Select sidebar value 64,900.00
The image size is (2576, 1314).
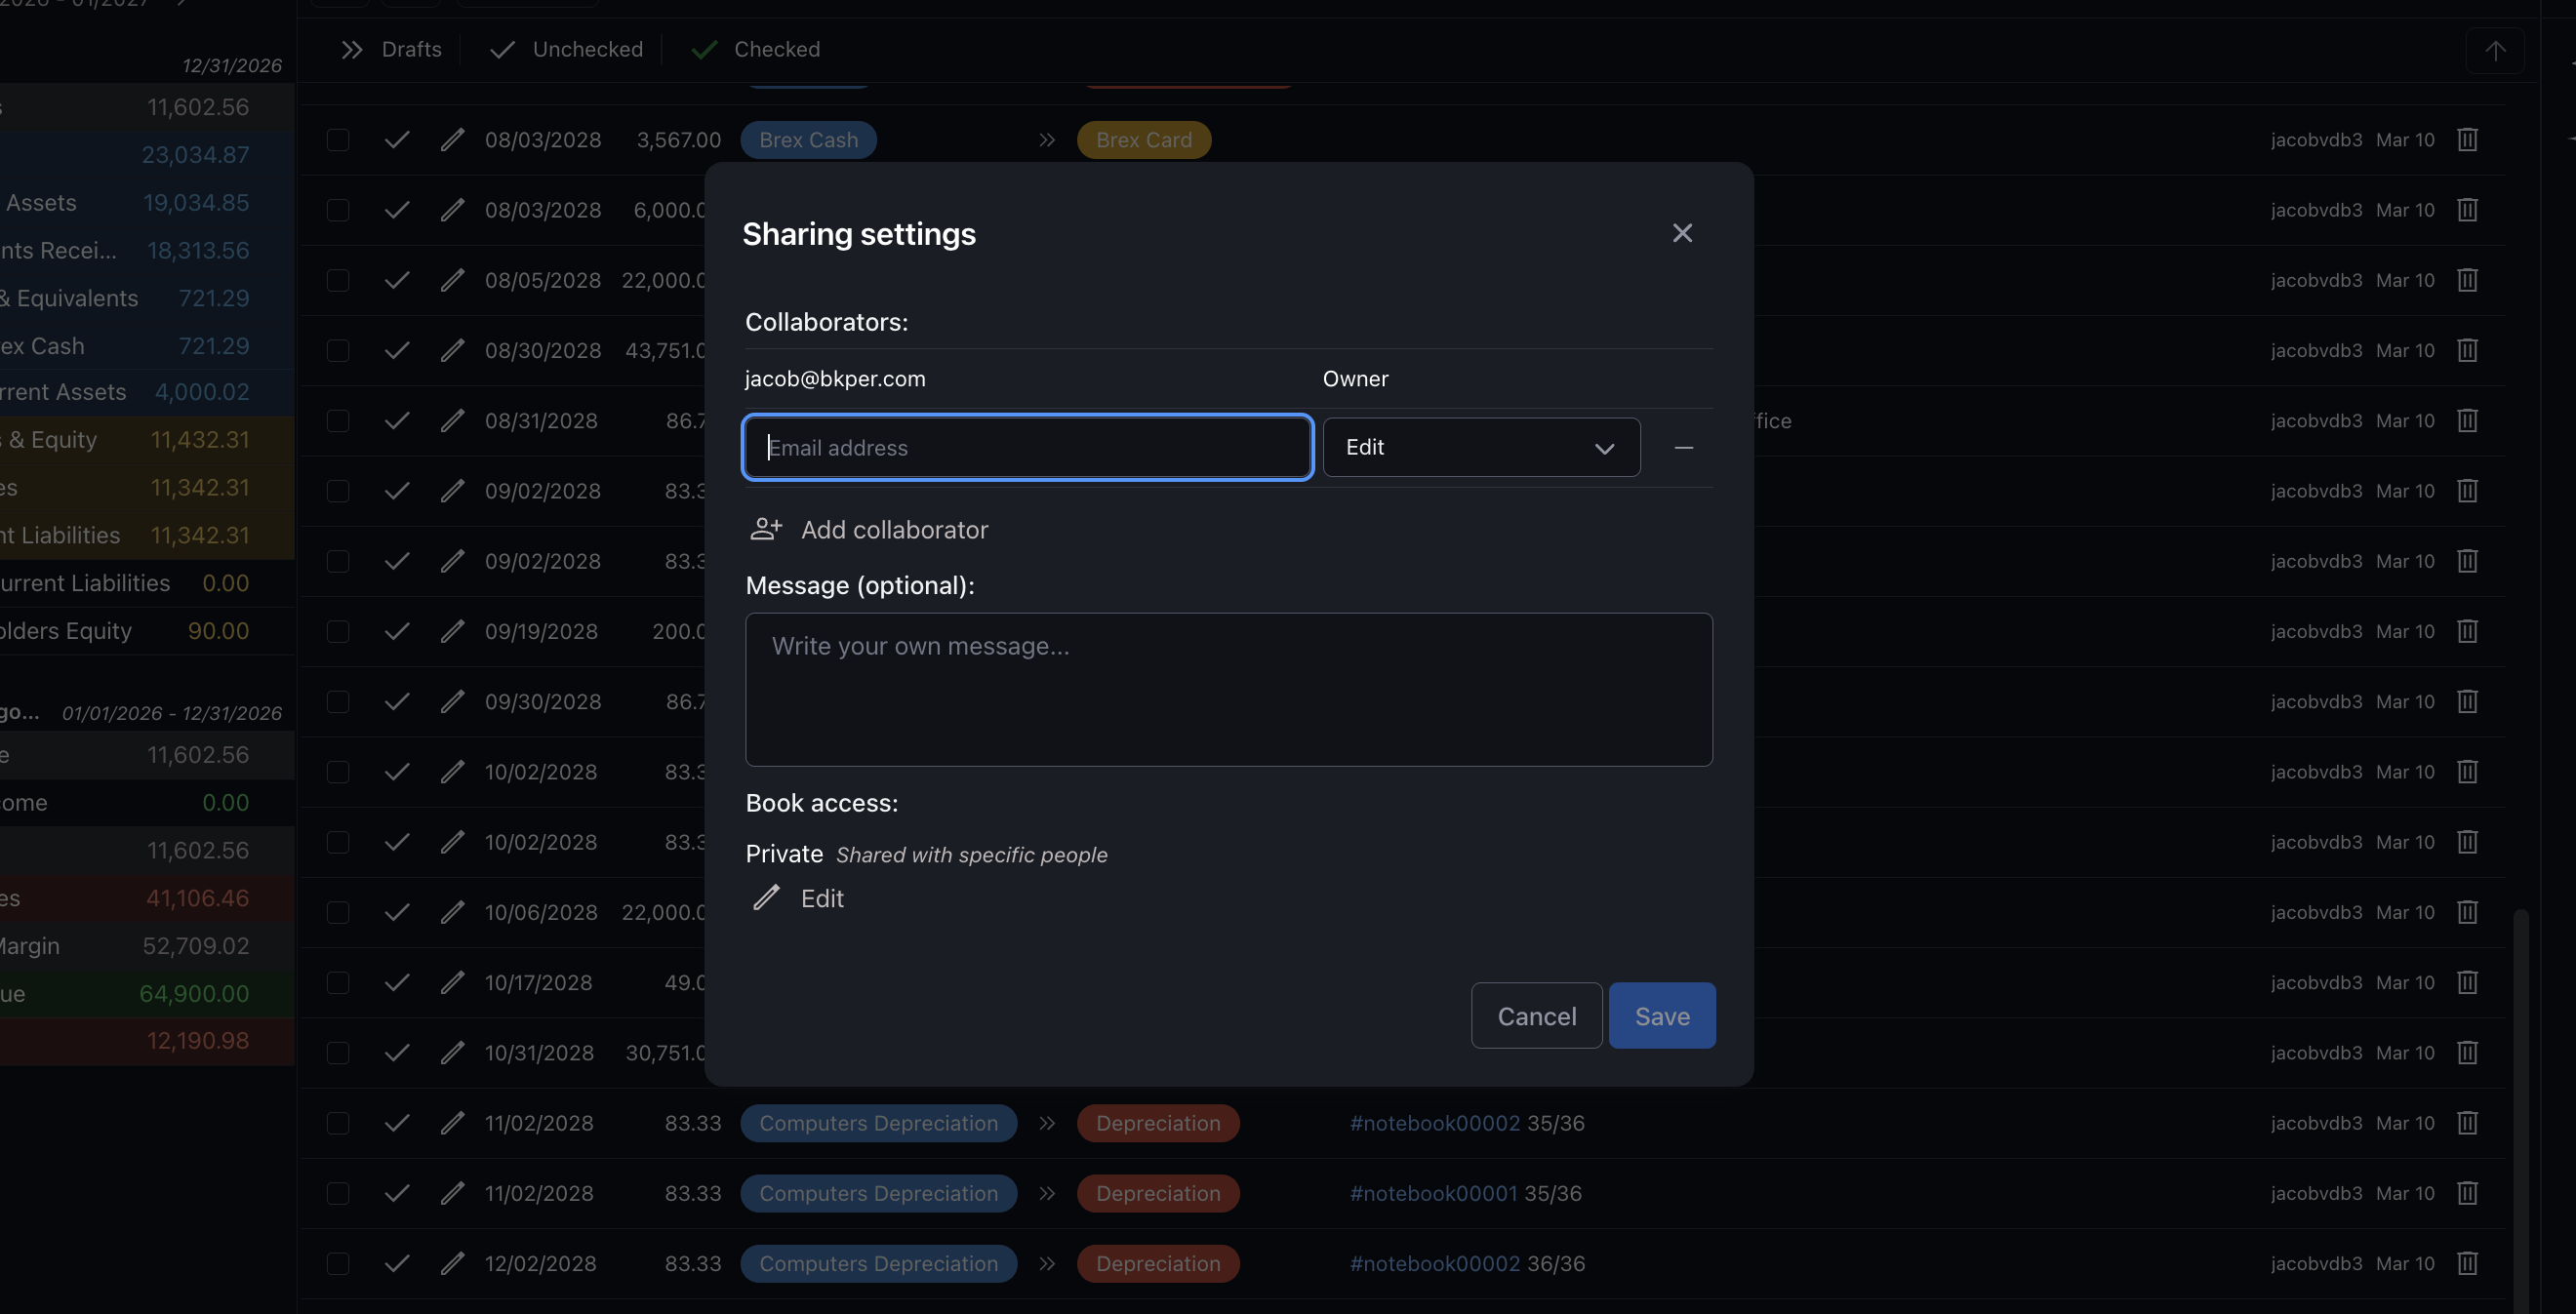coord(194,993)
